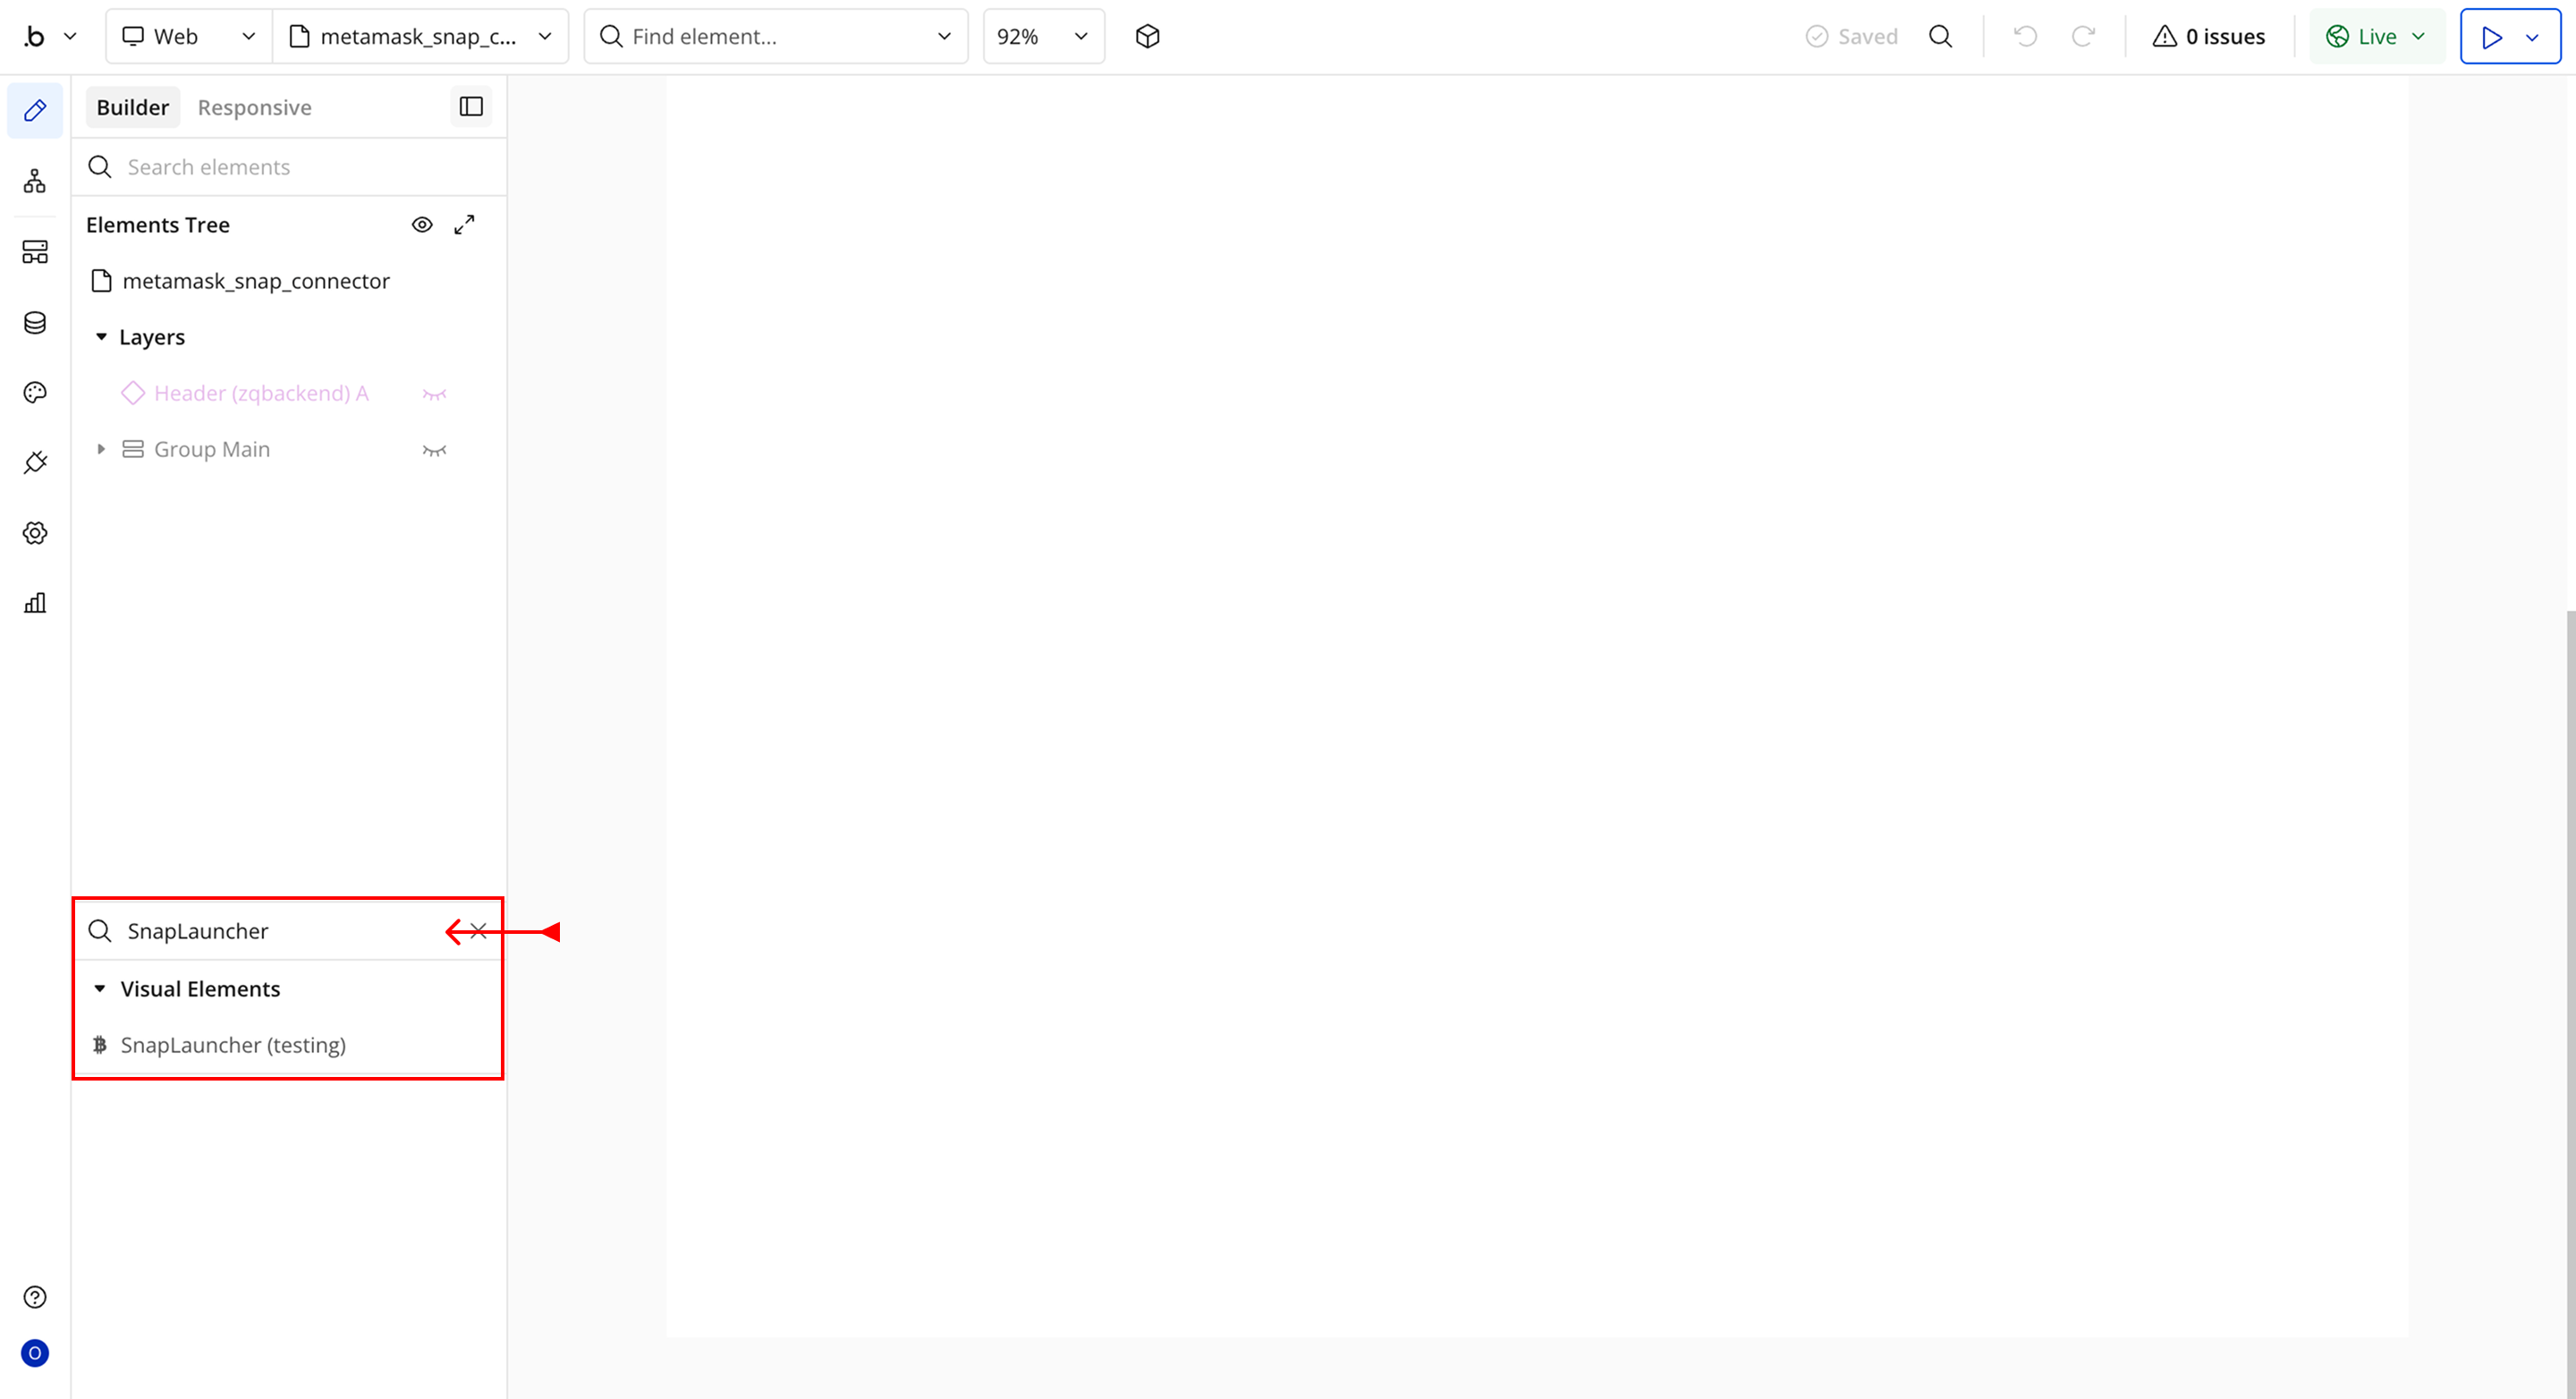Click the 3D cube icon in top bar
The width and height of the screenshot is (2576, 1399).
click(x=1147, y=37)
